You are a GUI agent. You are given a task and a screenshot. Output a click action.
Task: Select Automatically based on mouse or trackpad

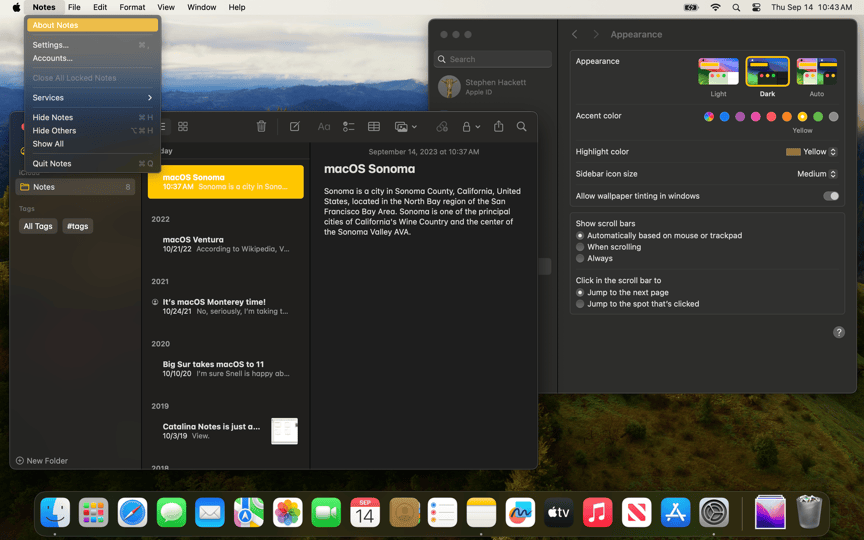pyautogui.click(x=580, y=235)
